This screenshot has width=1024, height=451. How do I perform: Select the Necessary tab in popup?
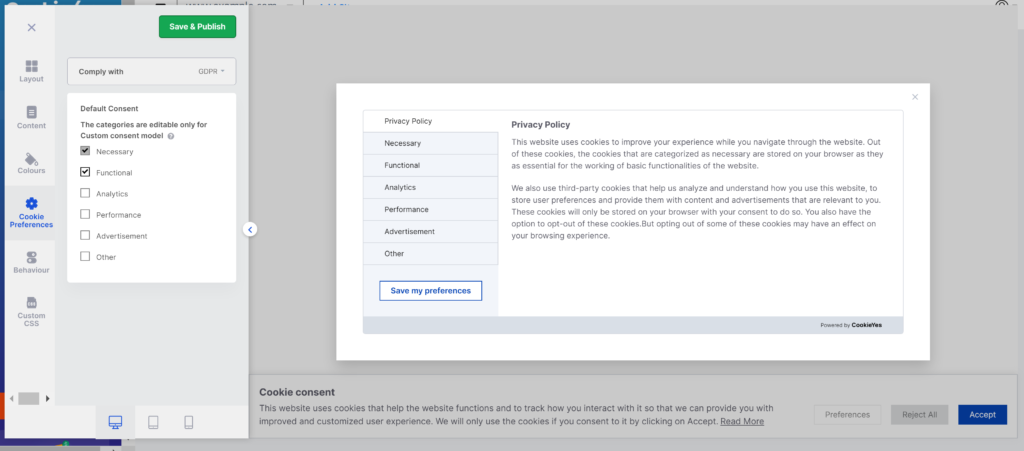point(430,144)
